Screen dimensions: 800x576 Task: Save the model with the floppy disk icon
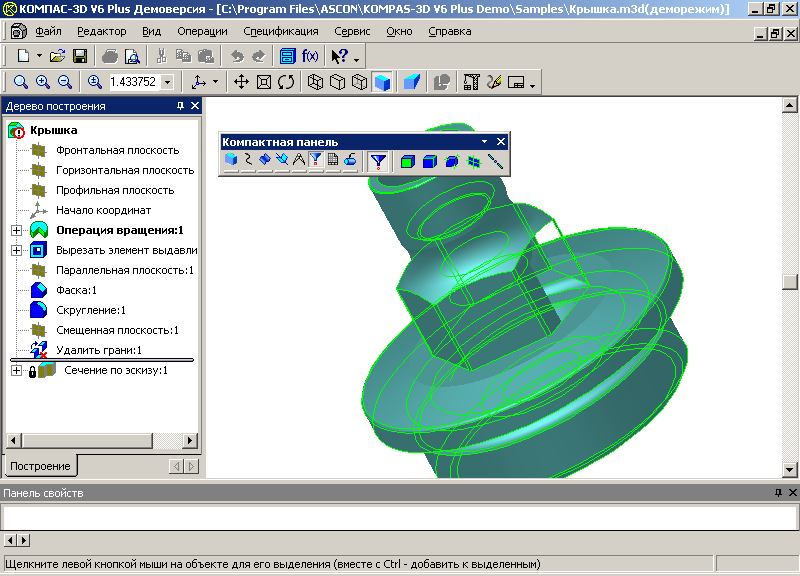[x=80, y=56]
